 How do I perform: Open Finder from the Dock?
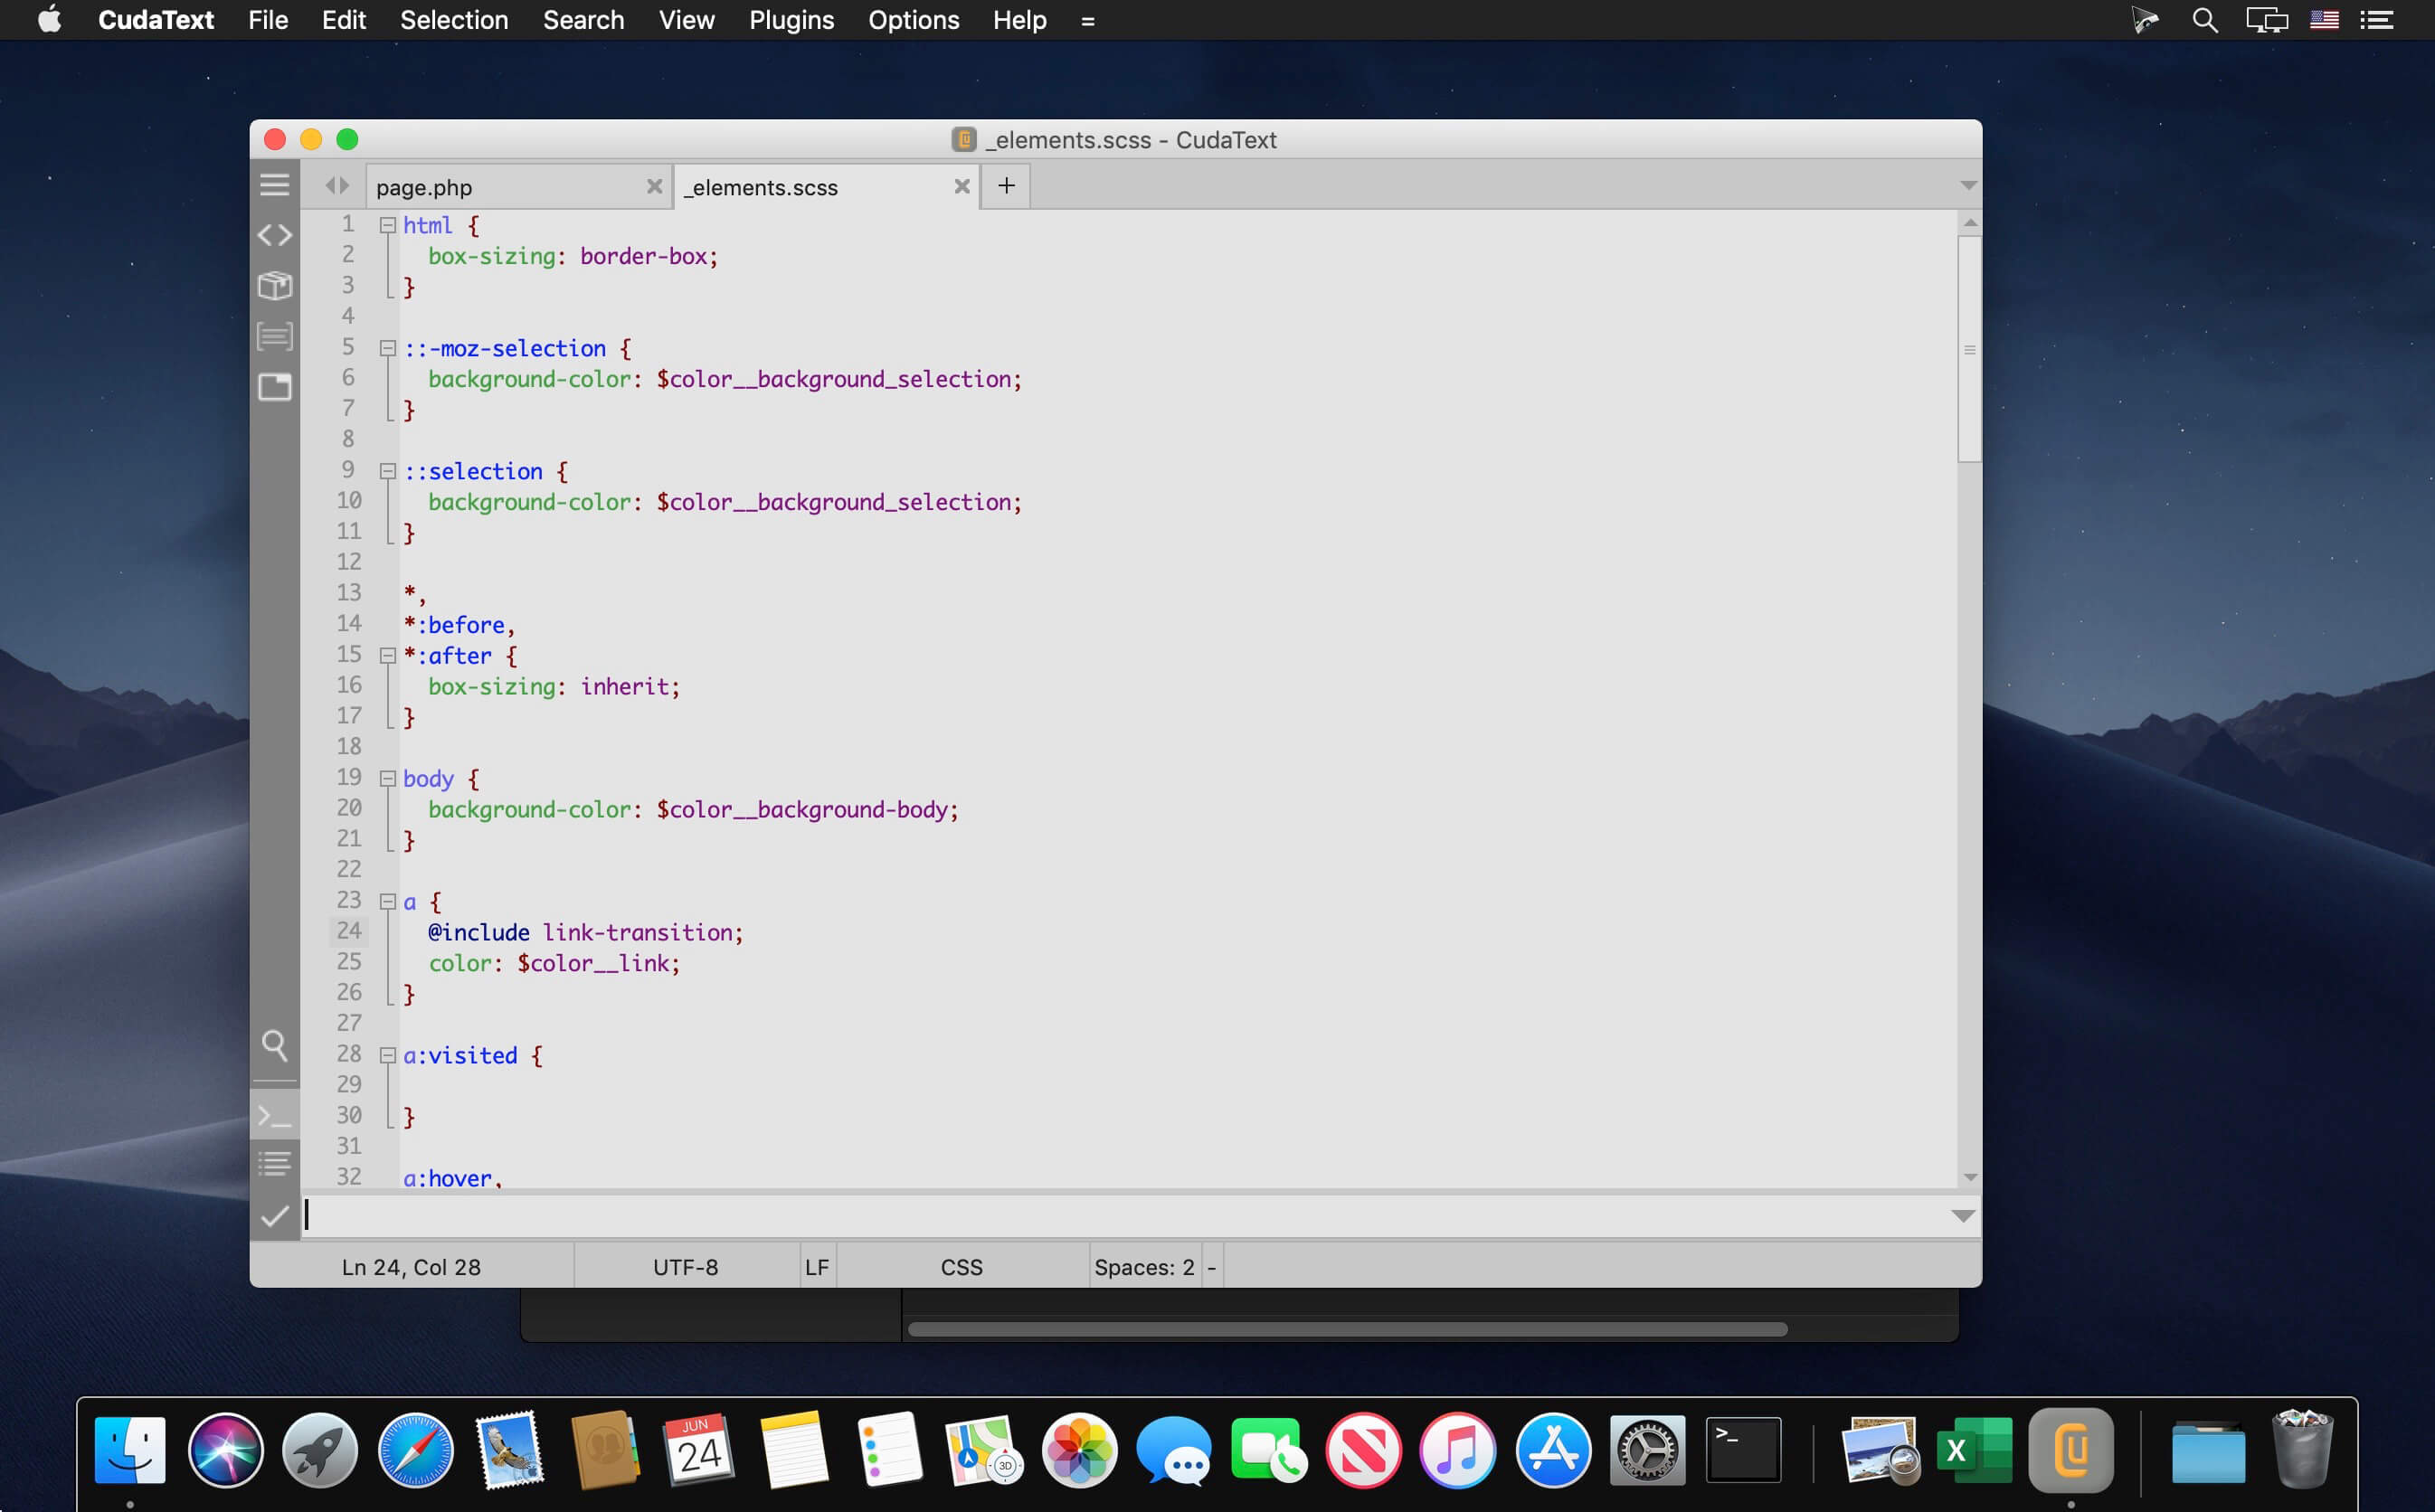click(x=130, y=1451)
